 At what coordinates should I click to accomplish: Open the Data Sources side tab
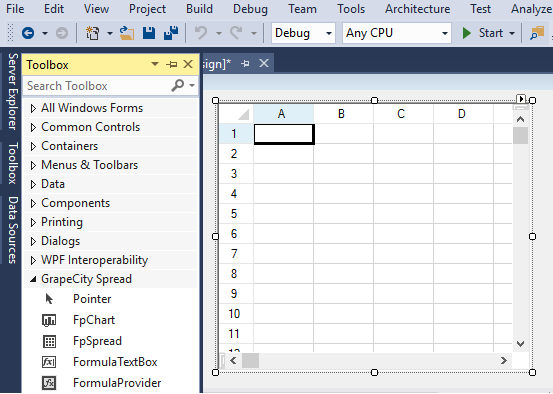pos(12,230)
